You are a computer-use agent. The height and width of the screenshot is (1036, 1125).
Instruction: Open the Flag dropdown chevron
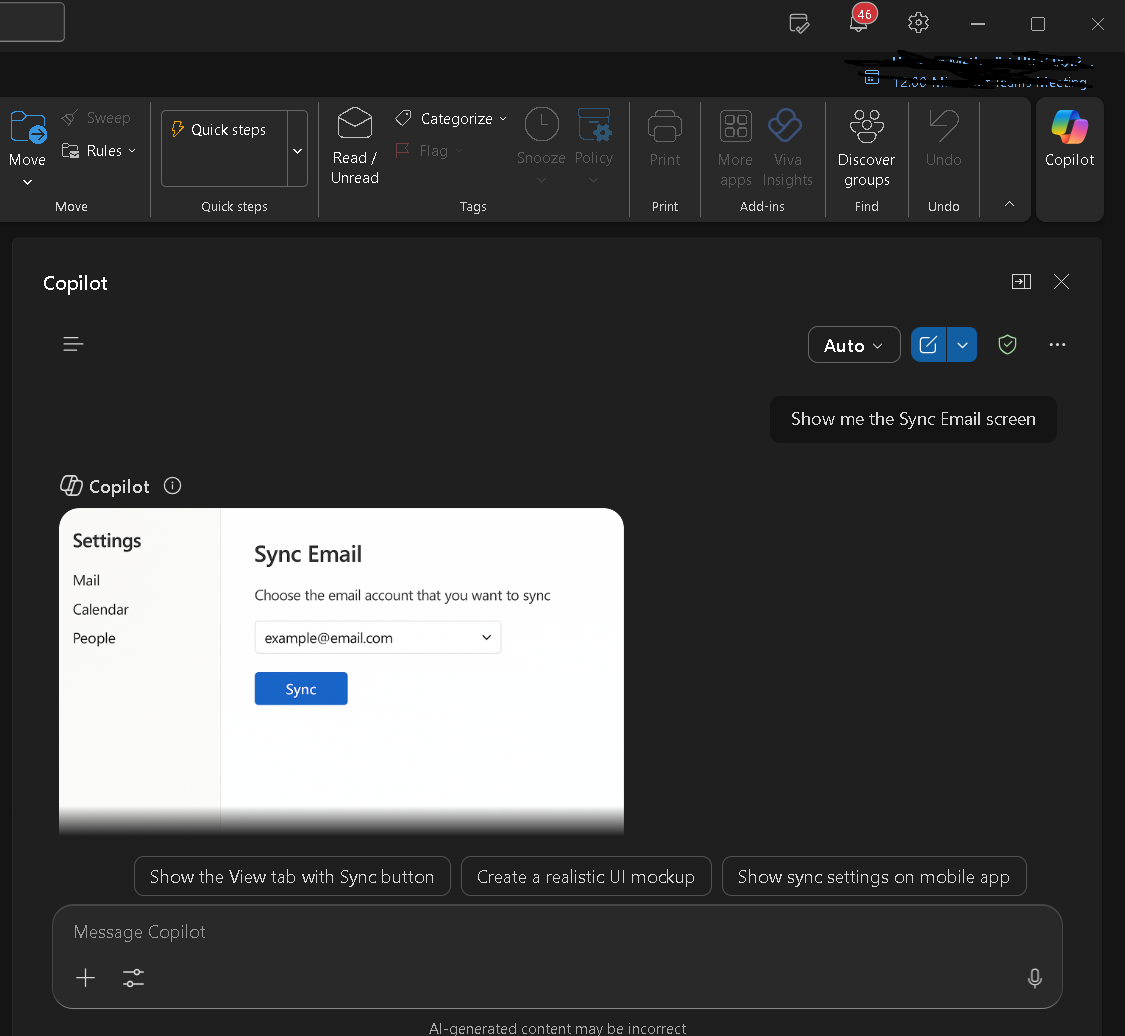pyautogui.click(x=459, y=151)
